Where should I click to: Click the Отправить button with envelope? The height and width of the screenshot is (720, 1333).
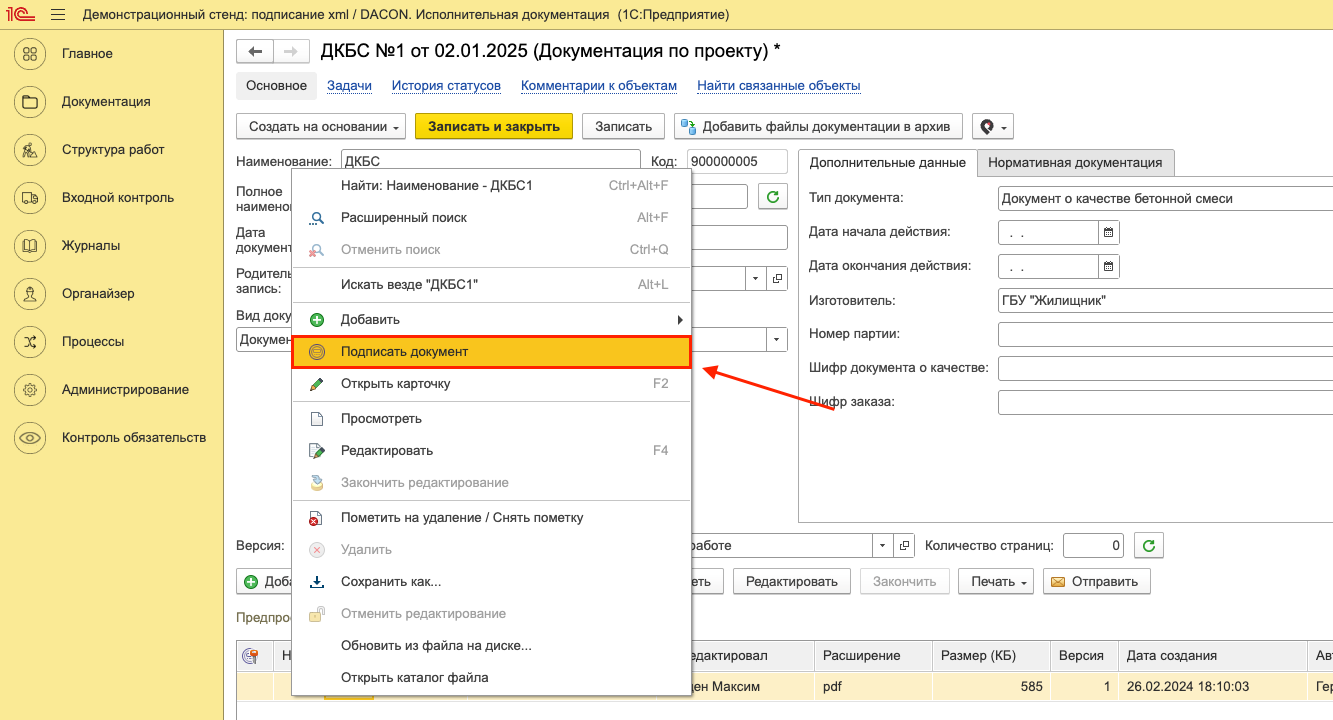(x=1097, y=581)
